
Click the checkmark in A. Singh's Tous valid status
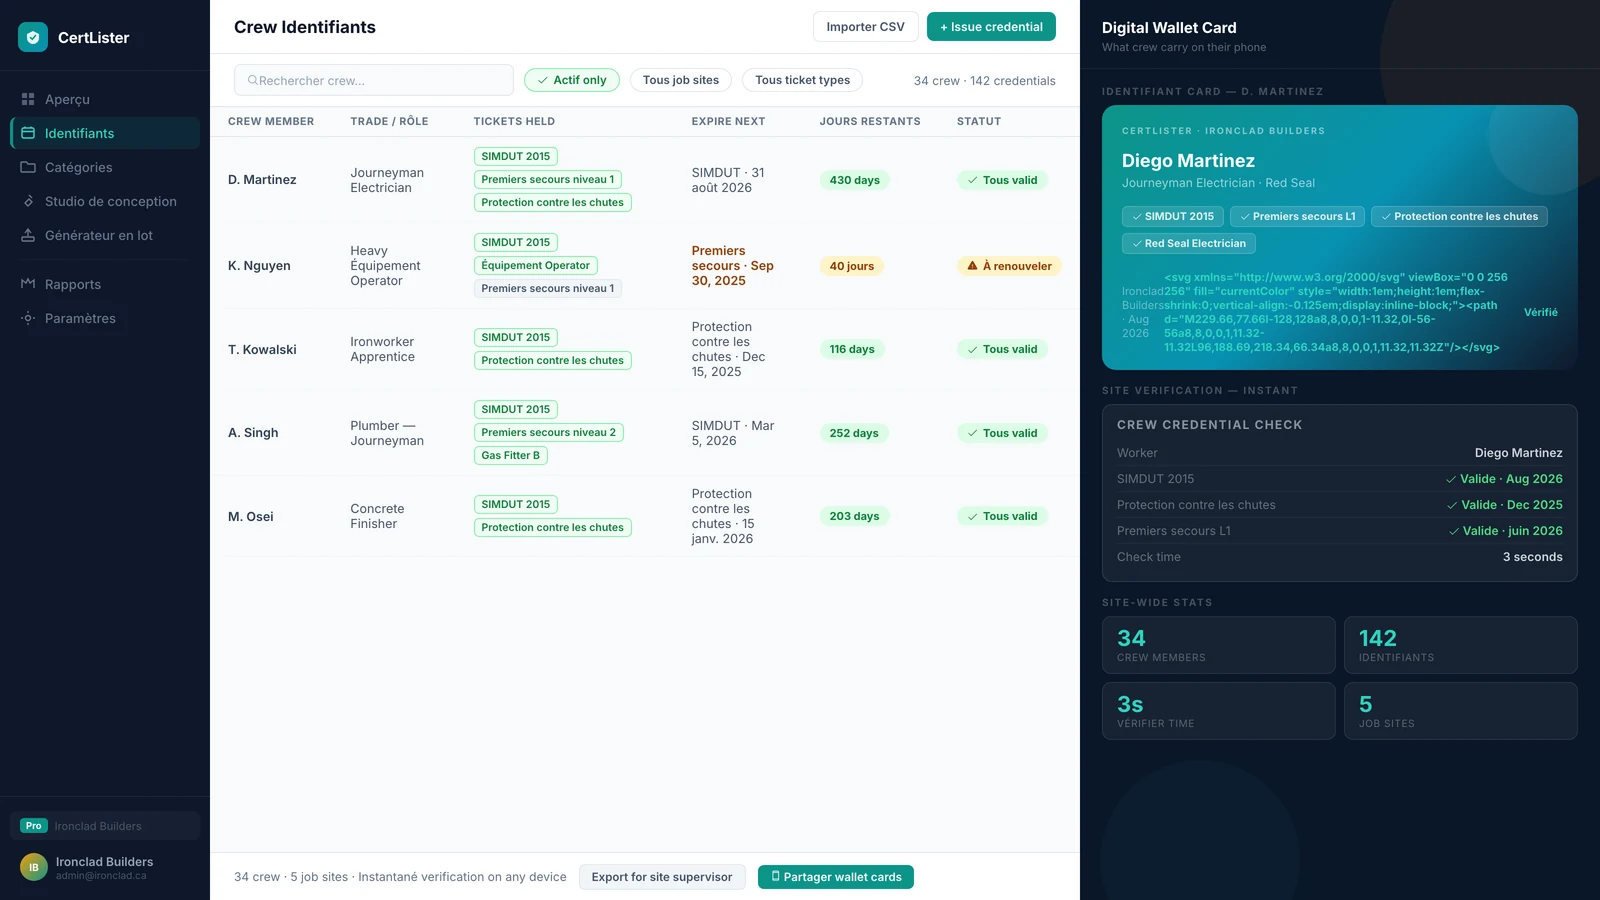coord(972,433)
